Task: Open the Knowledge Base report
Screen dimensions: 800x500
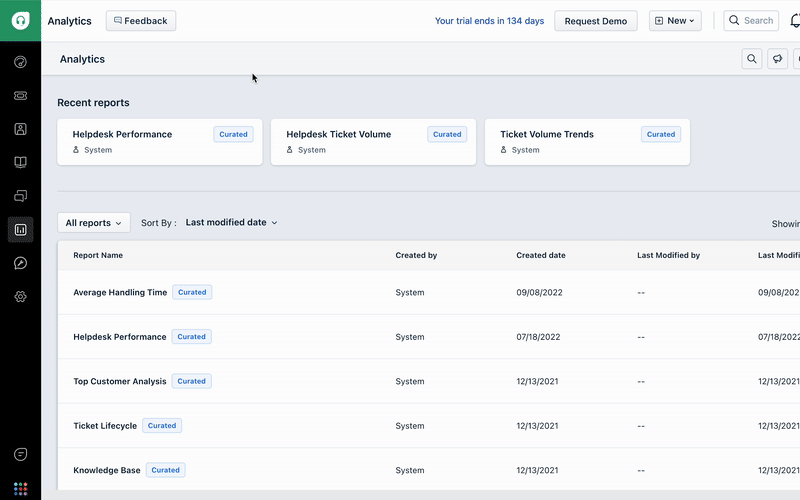Action: click(107, 470)
